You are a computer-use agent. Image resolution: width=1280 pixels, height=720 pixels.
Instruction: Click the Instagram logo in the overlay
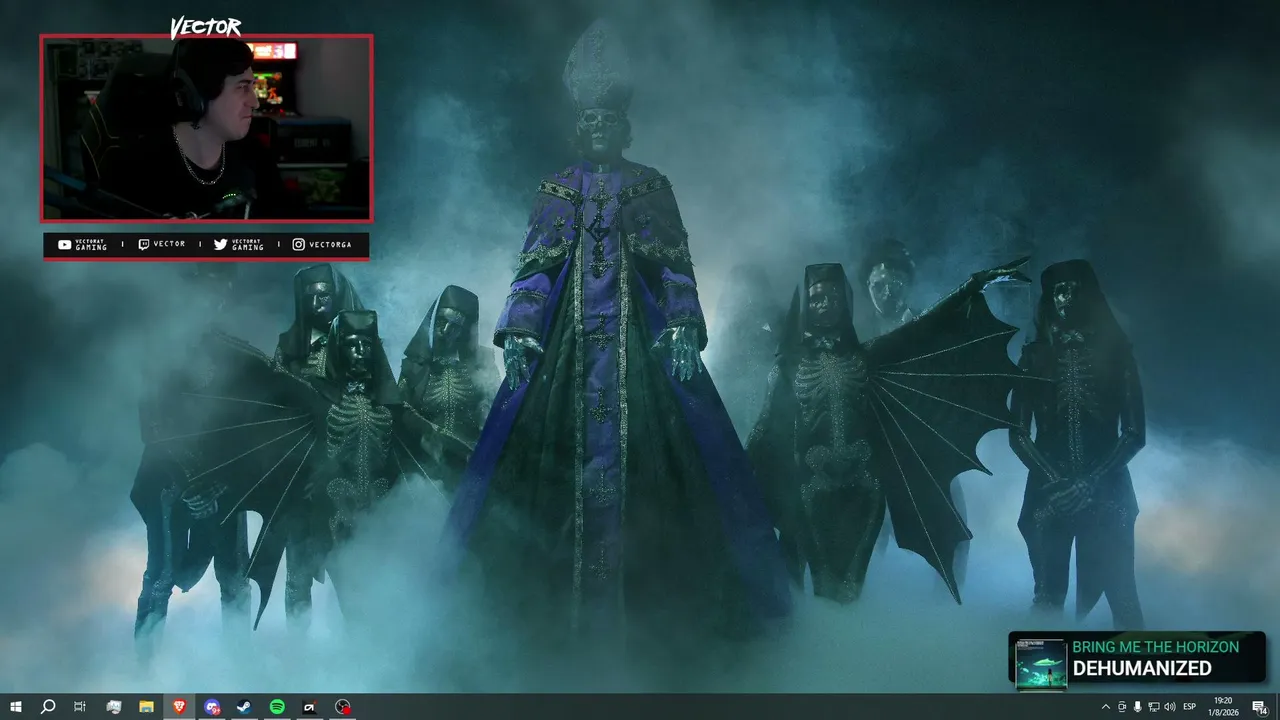298,245
